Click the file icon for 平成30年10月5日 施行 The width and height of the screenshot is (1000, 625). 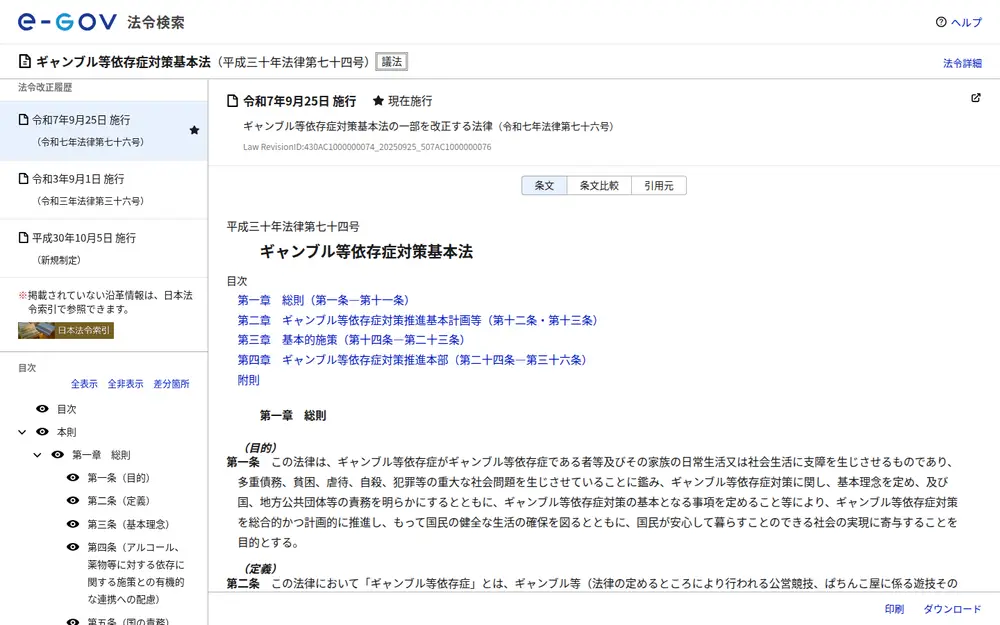[x=24, y=238]
